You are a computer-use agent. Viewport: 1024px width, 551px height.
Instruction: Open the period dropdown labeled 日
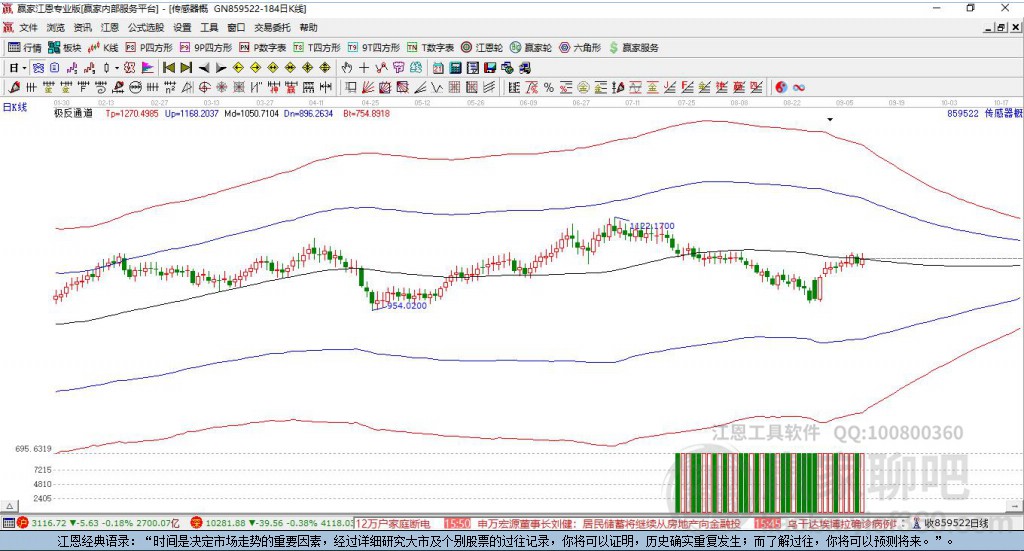point(15,67)
